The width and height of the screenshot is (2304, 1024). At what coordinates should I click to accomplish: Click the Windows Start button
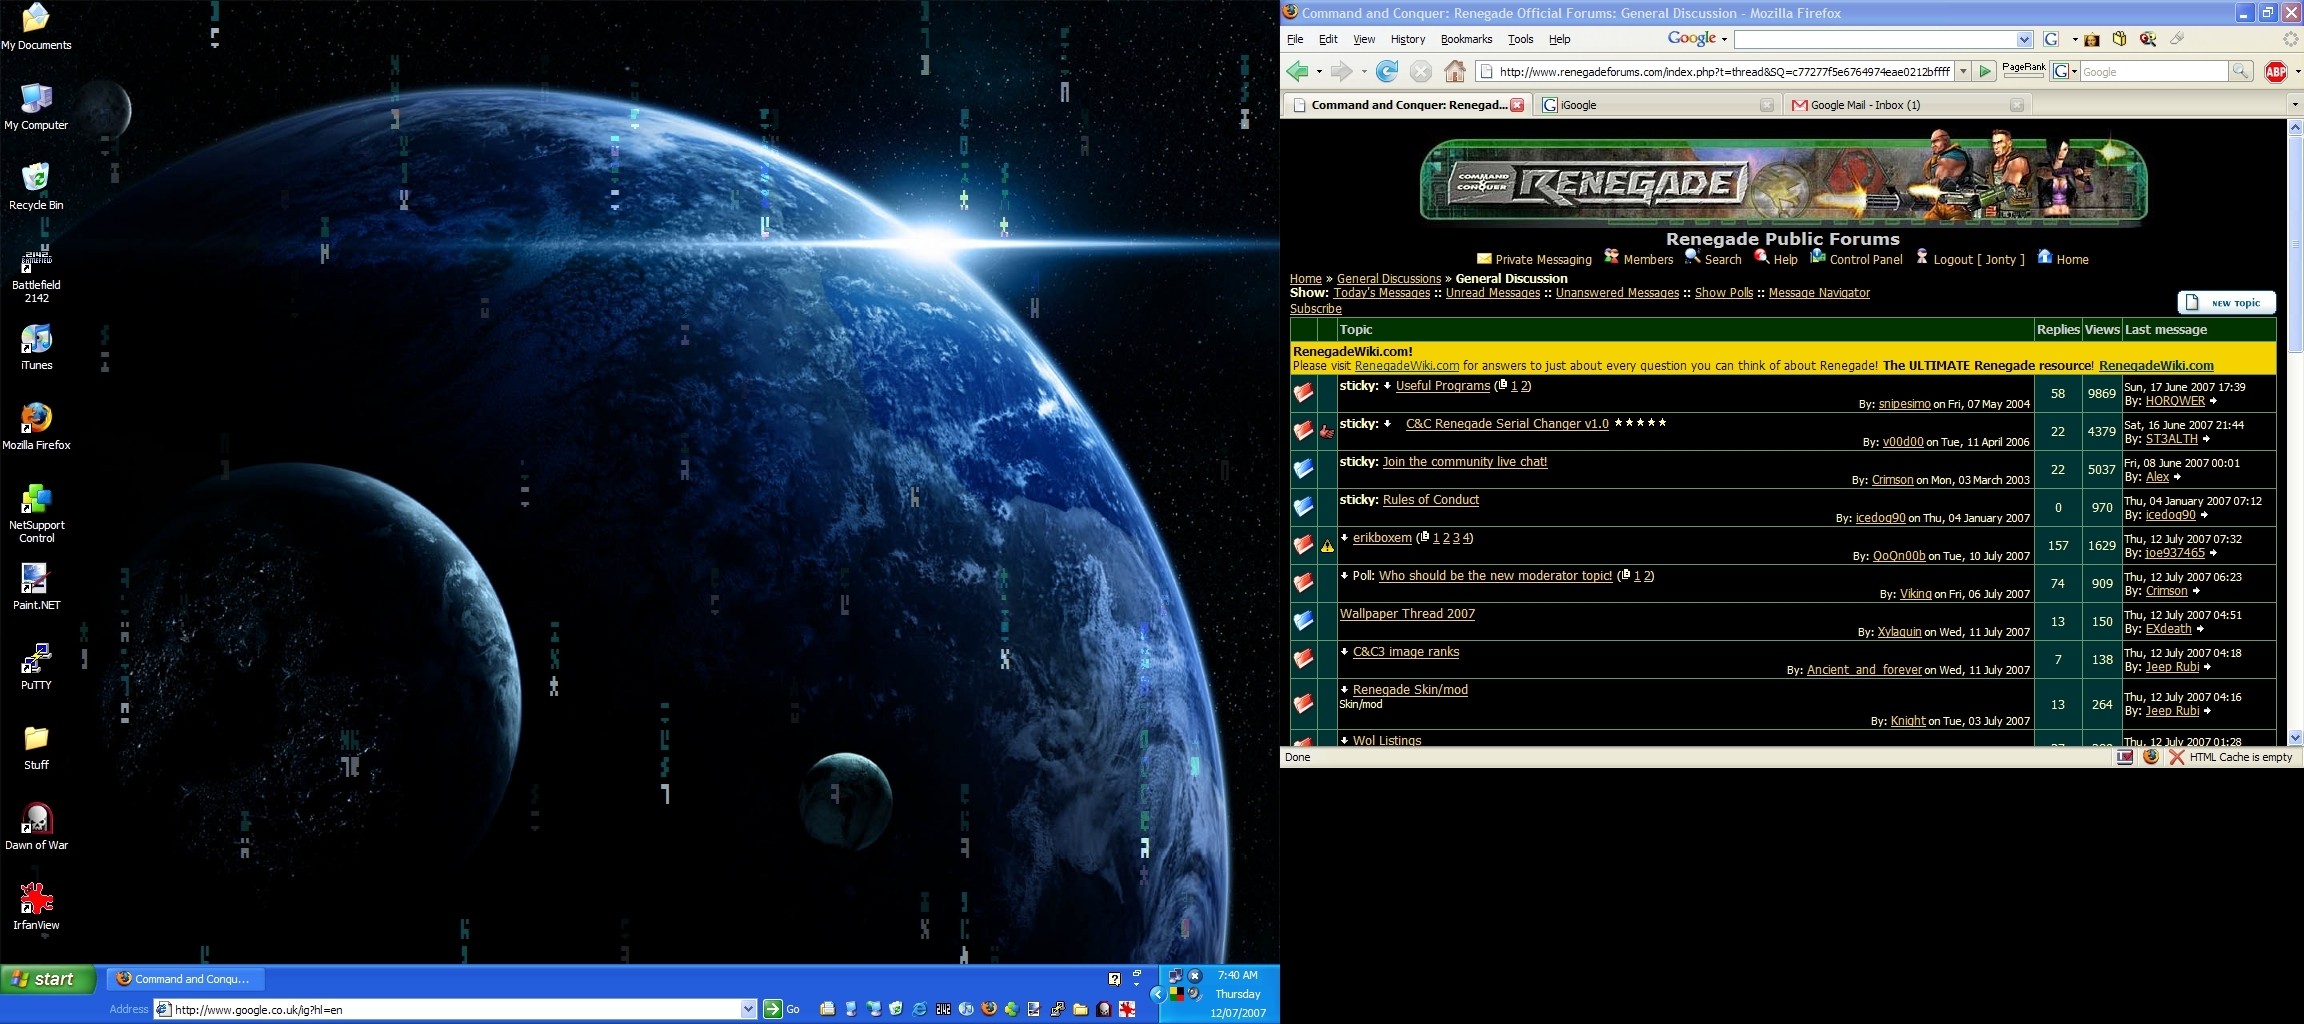click(x=48, y=979)
